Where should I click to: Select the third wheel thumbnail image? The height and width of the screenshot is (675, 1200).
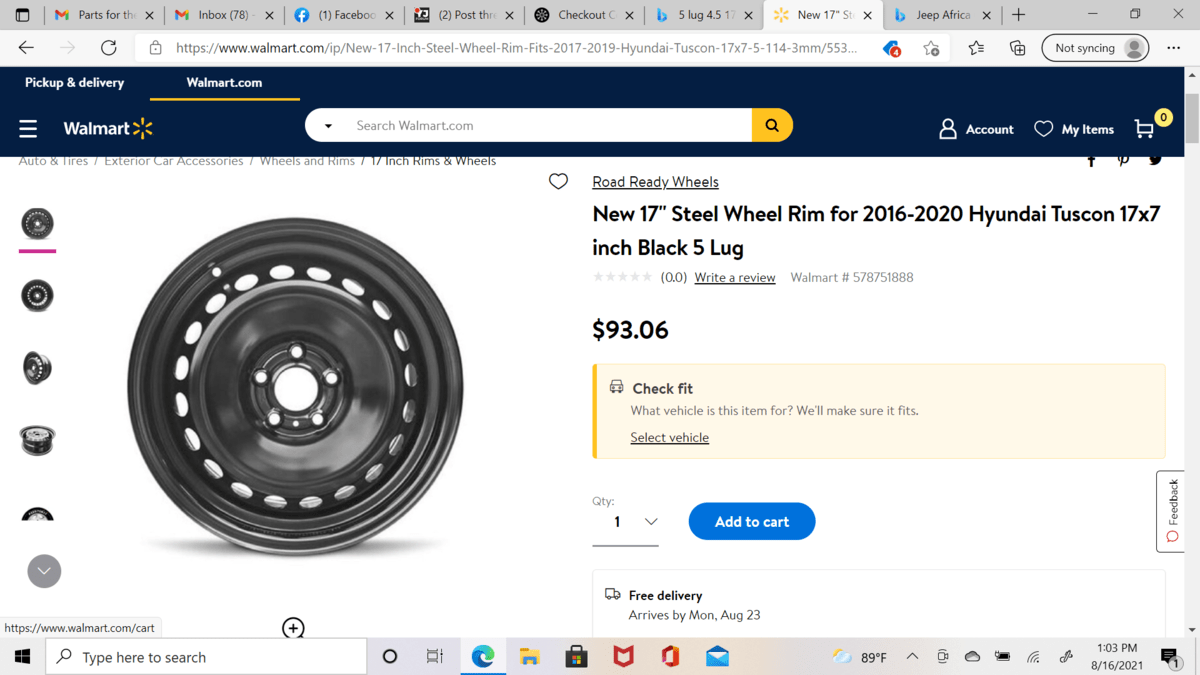point(37,368)
